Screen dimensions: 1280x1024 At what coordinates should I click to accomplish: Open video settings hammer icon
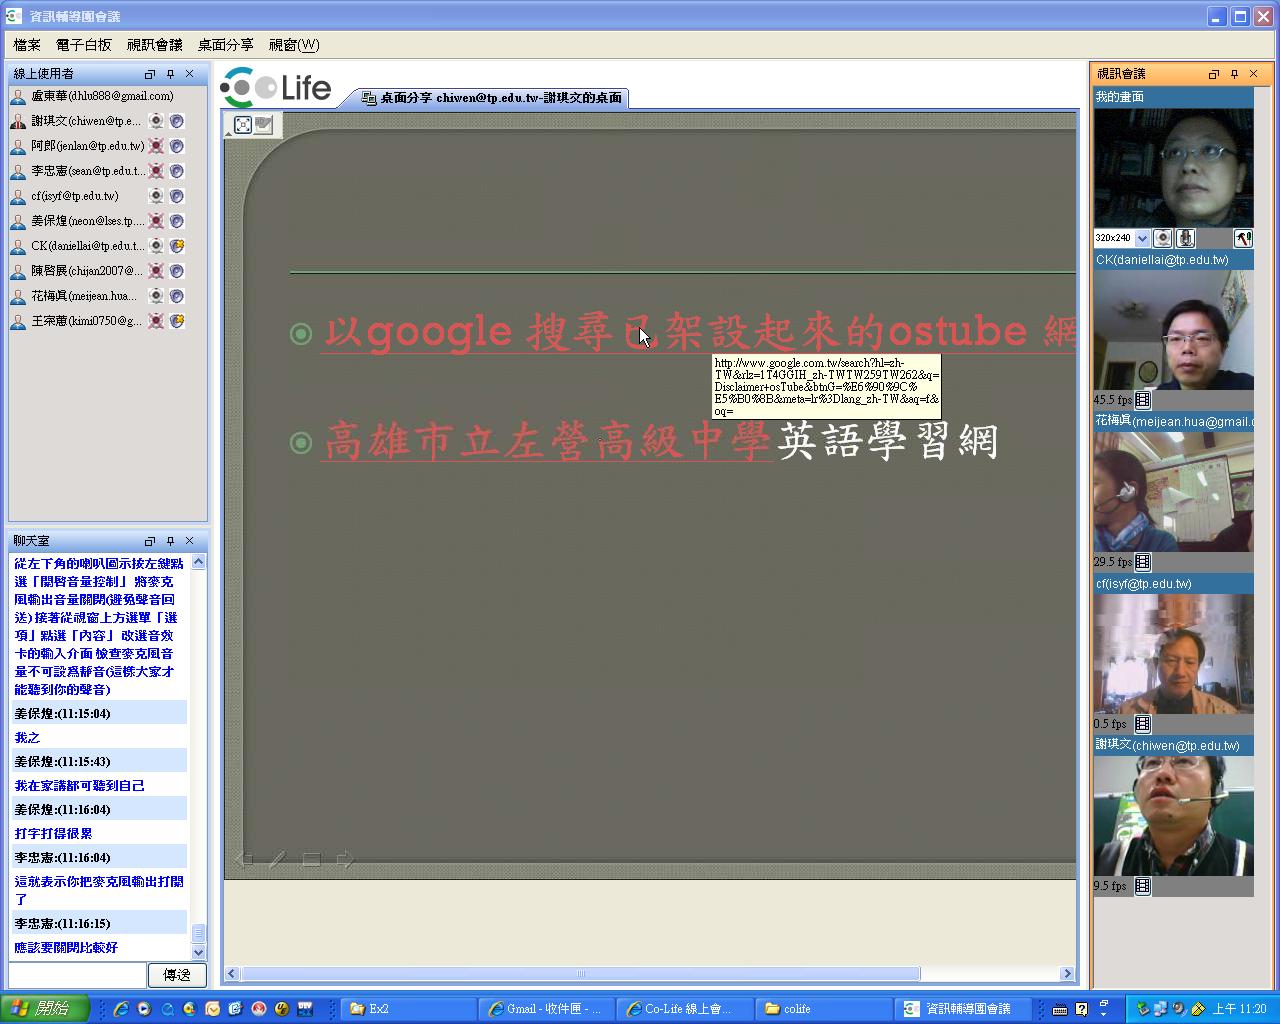click(x=1243, y=238)
